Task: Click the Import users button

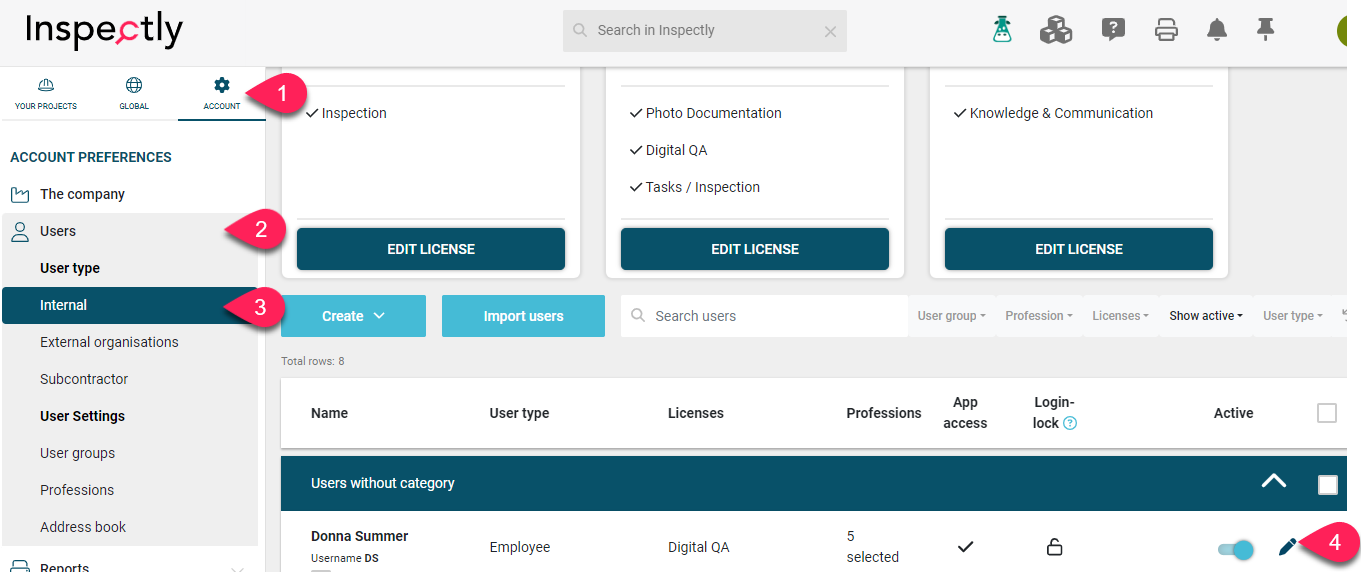Action: click(x=523, y=316)
